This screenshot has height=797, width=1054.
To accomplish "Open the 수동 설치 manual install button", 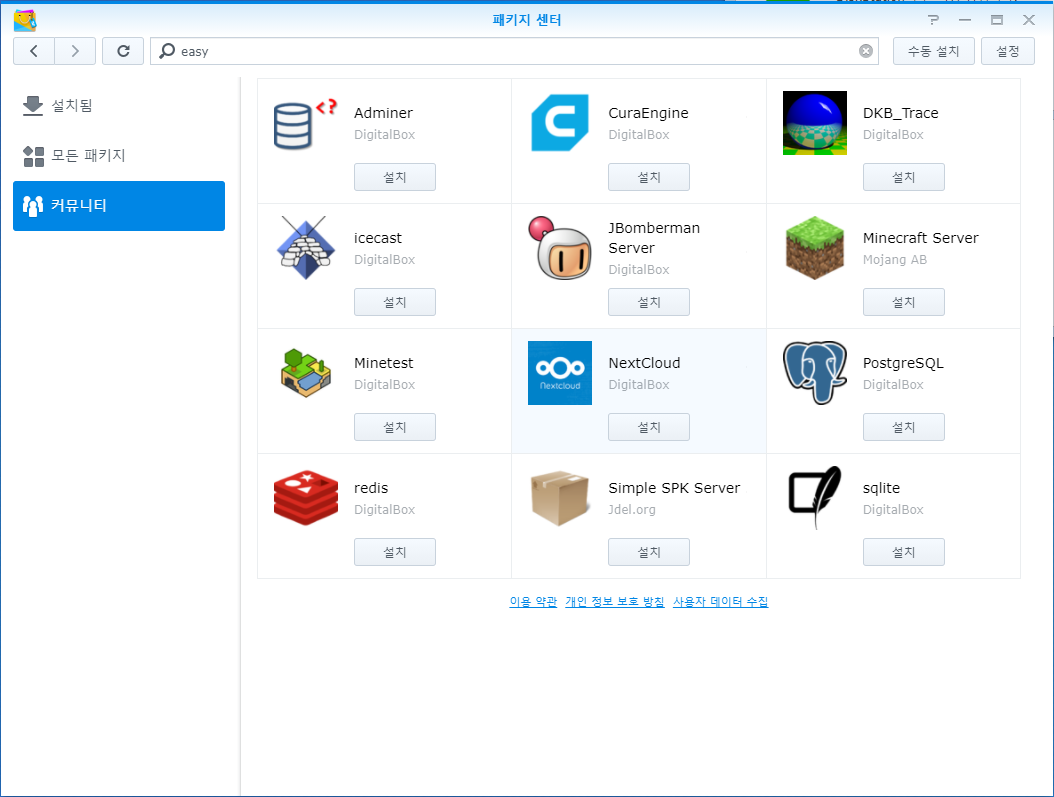I will pyautogui.click(x=933, y=51).
